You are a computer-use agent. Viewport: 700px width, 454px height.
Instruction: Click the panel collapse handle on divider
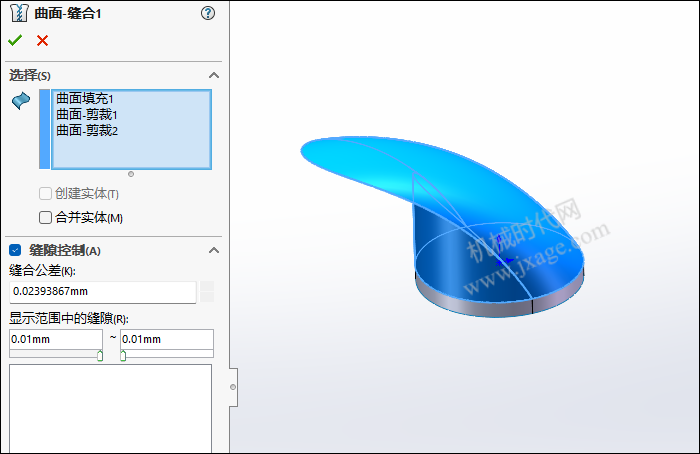tap(233, 387)
